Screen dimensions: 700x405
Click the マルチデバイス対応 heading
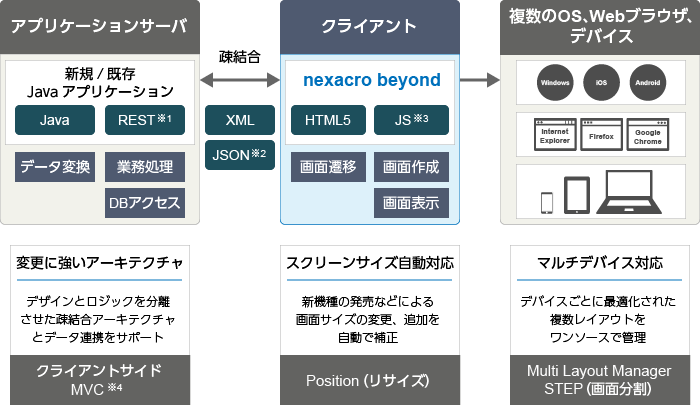click(600, 263)
